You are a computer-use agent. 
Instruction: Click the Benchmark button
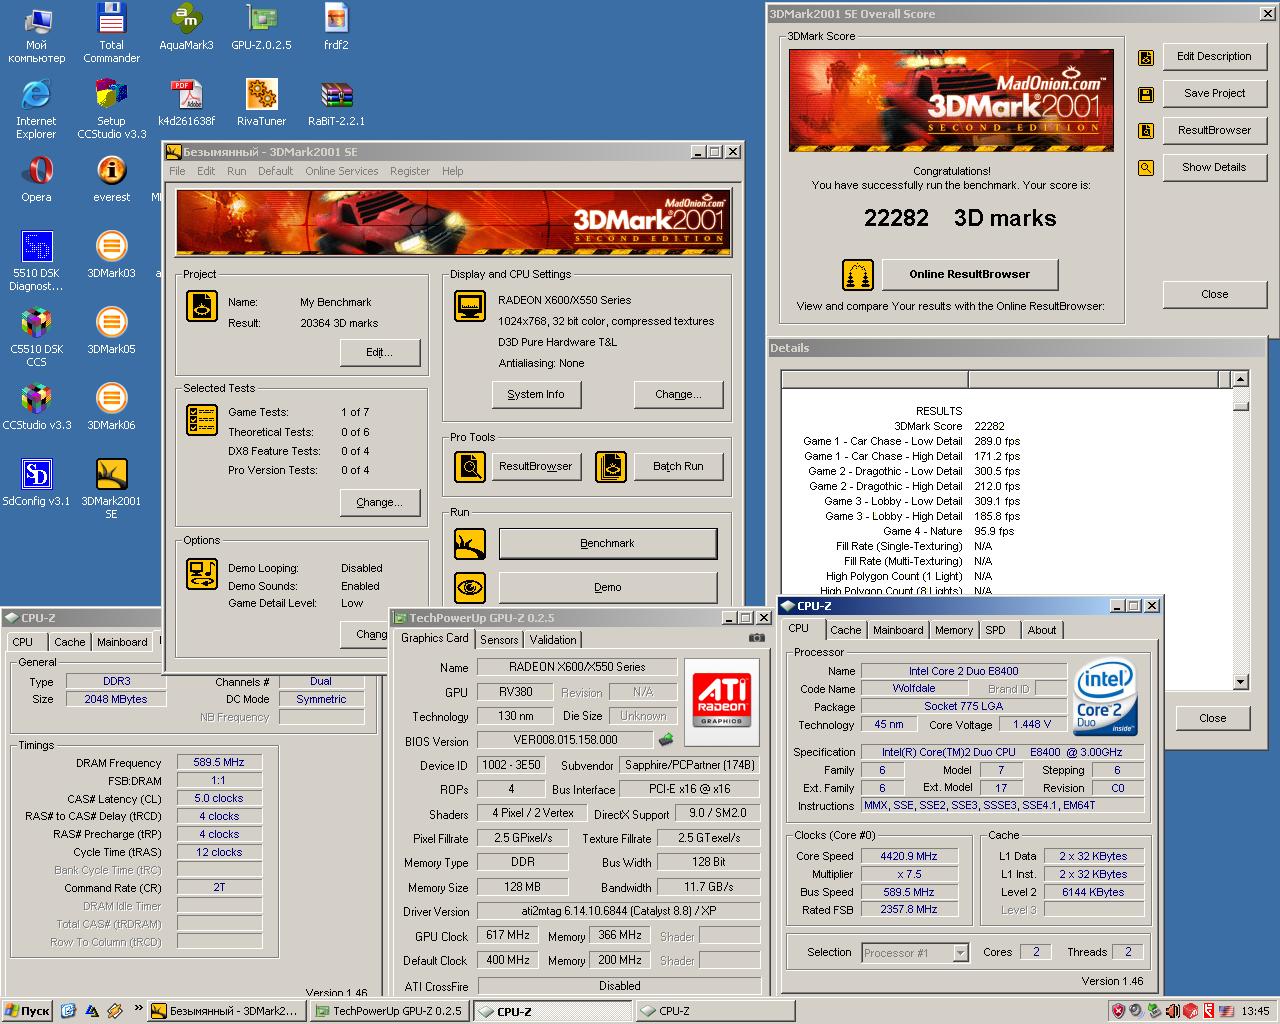pos(607,543)
